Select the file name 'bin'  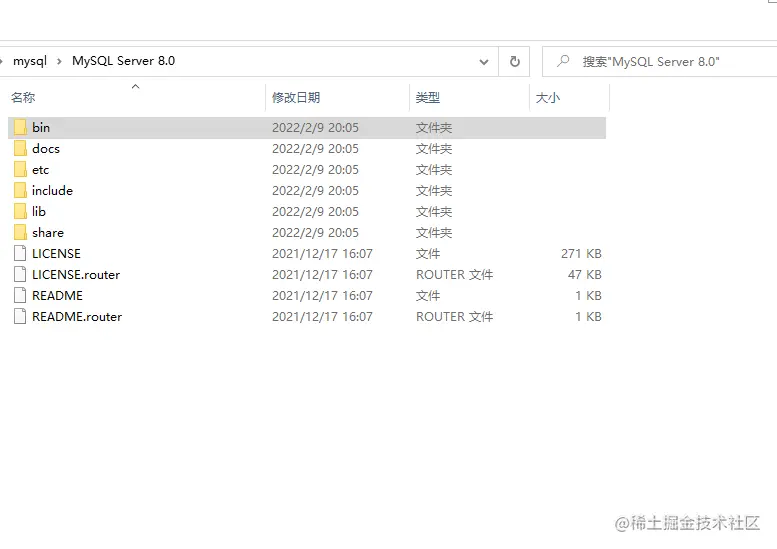click(41, 127)
